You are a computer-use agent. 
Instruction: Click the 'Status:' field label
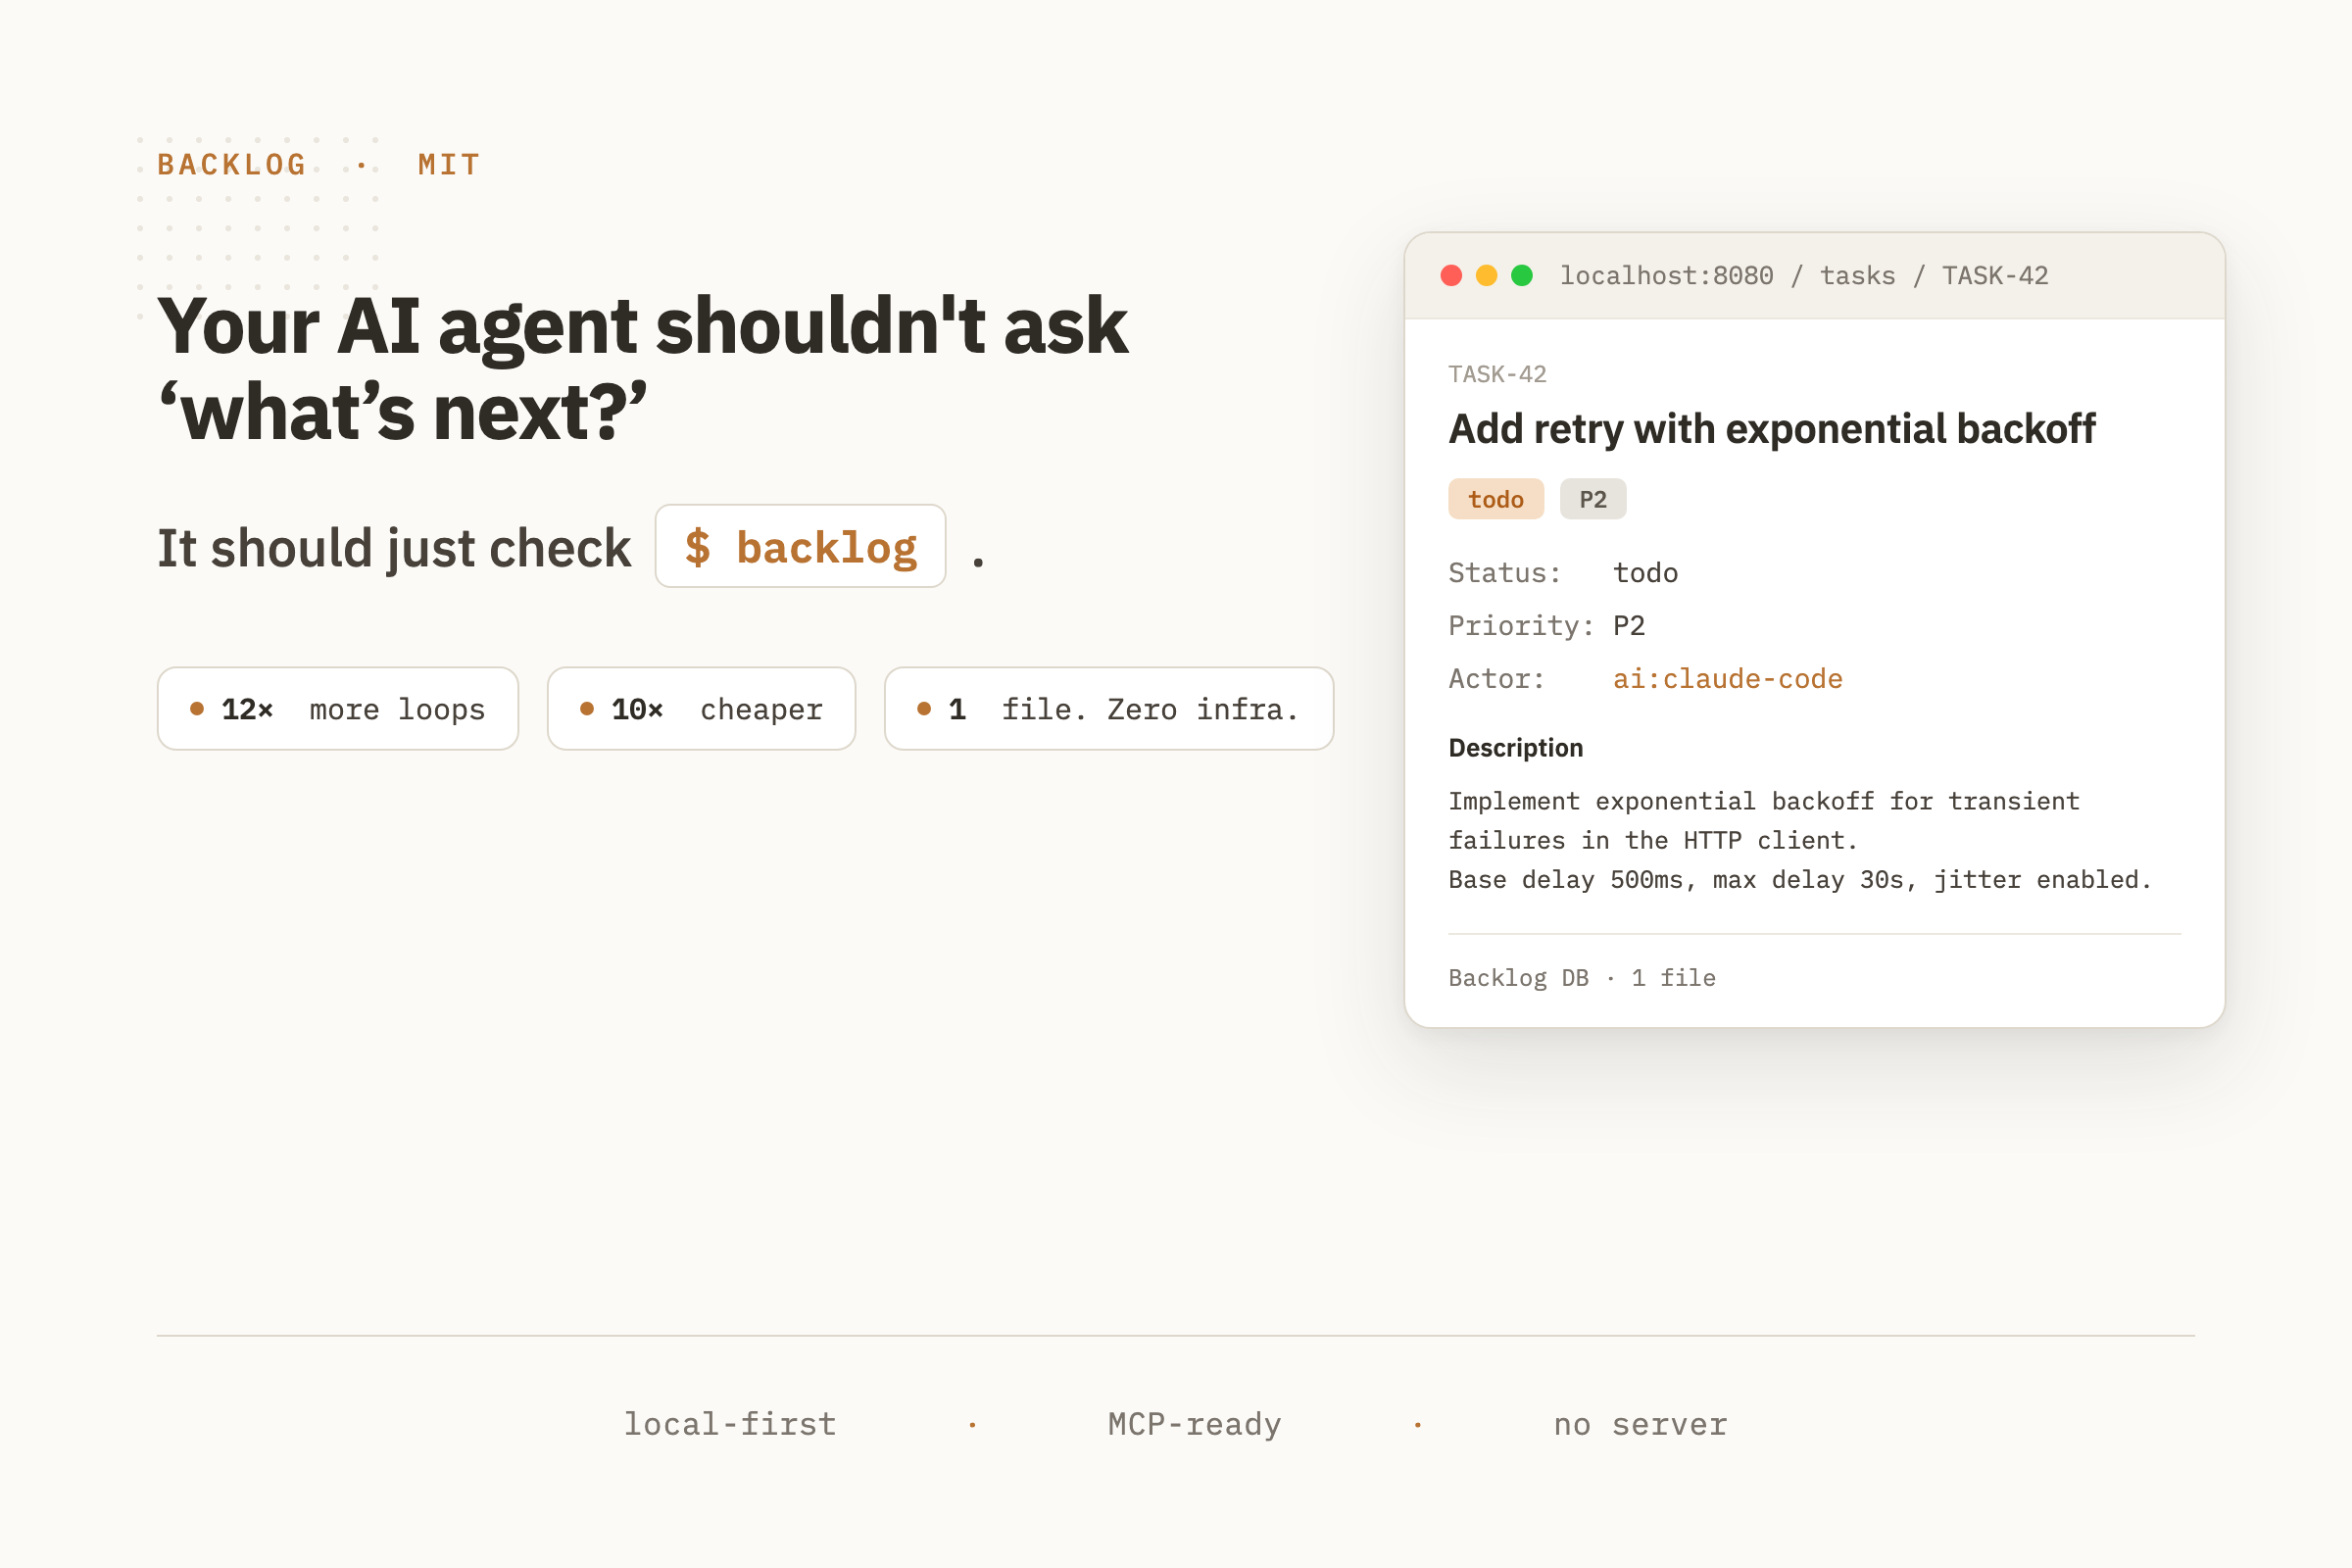click(1504, 573)
